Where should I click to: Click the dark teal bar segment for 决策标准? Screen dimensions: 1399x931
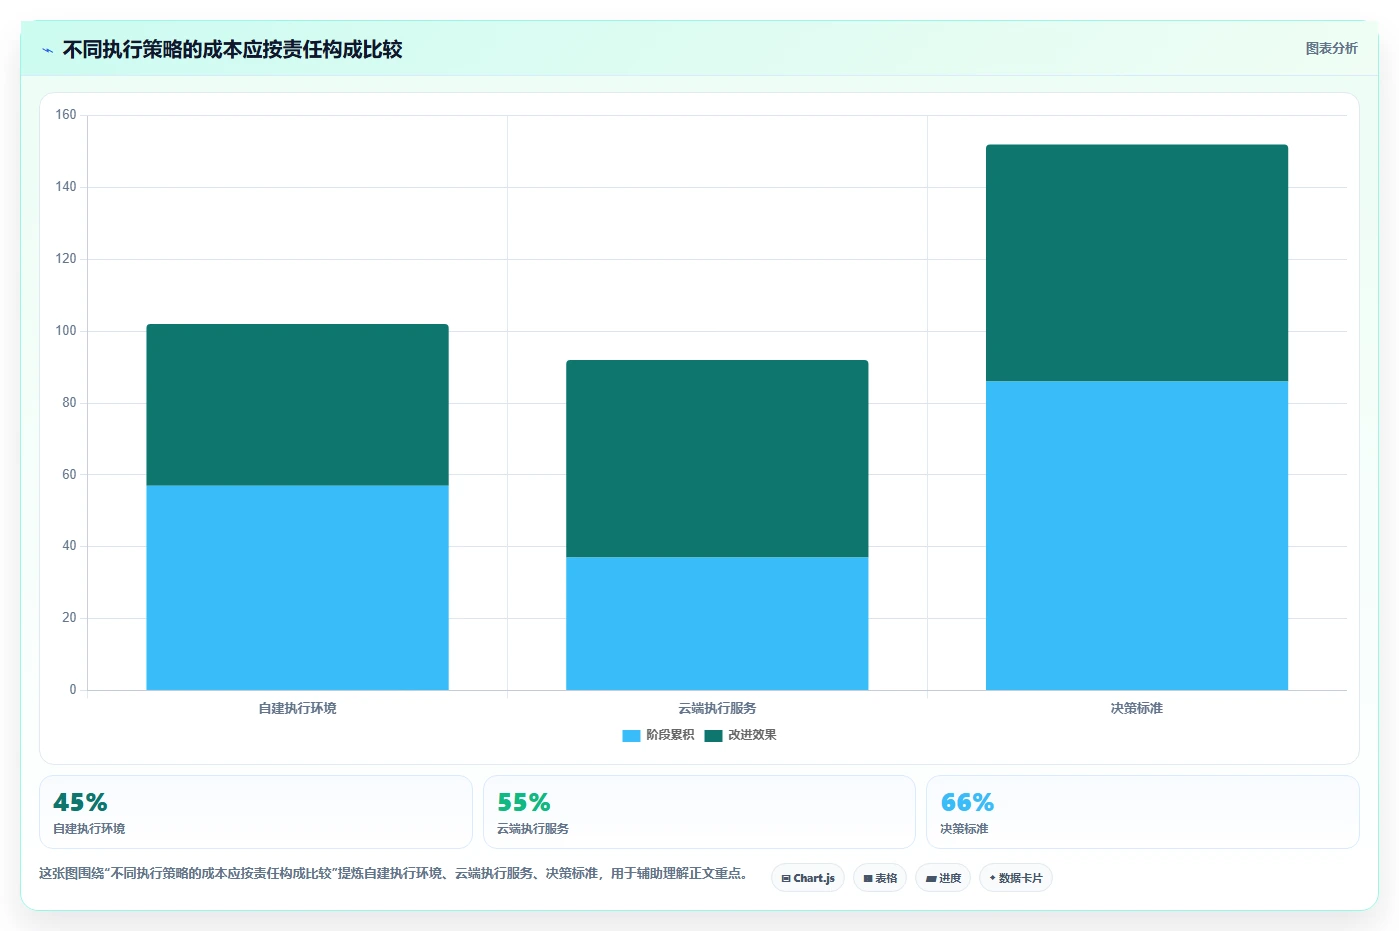[1137, 263]
